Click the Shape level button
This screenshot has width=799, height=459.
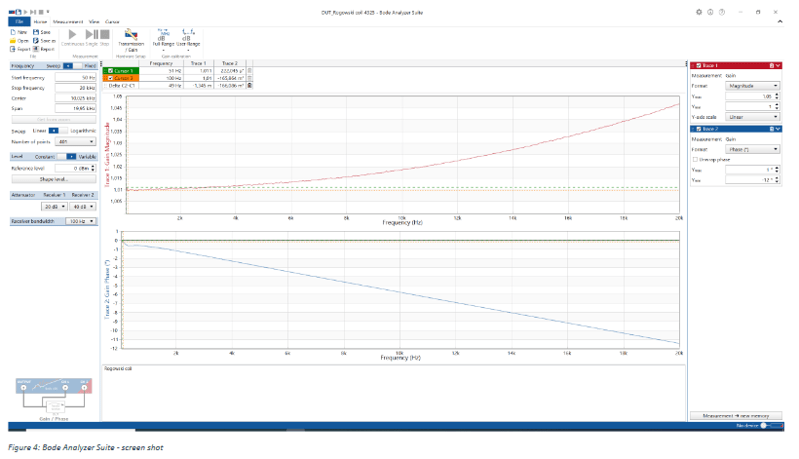(52, 180)
